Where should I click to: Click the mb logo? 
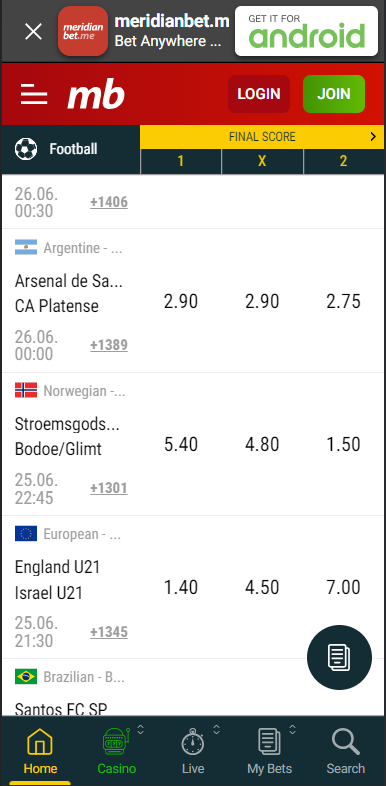[x=96, y=95]
